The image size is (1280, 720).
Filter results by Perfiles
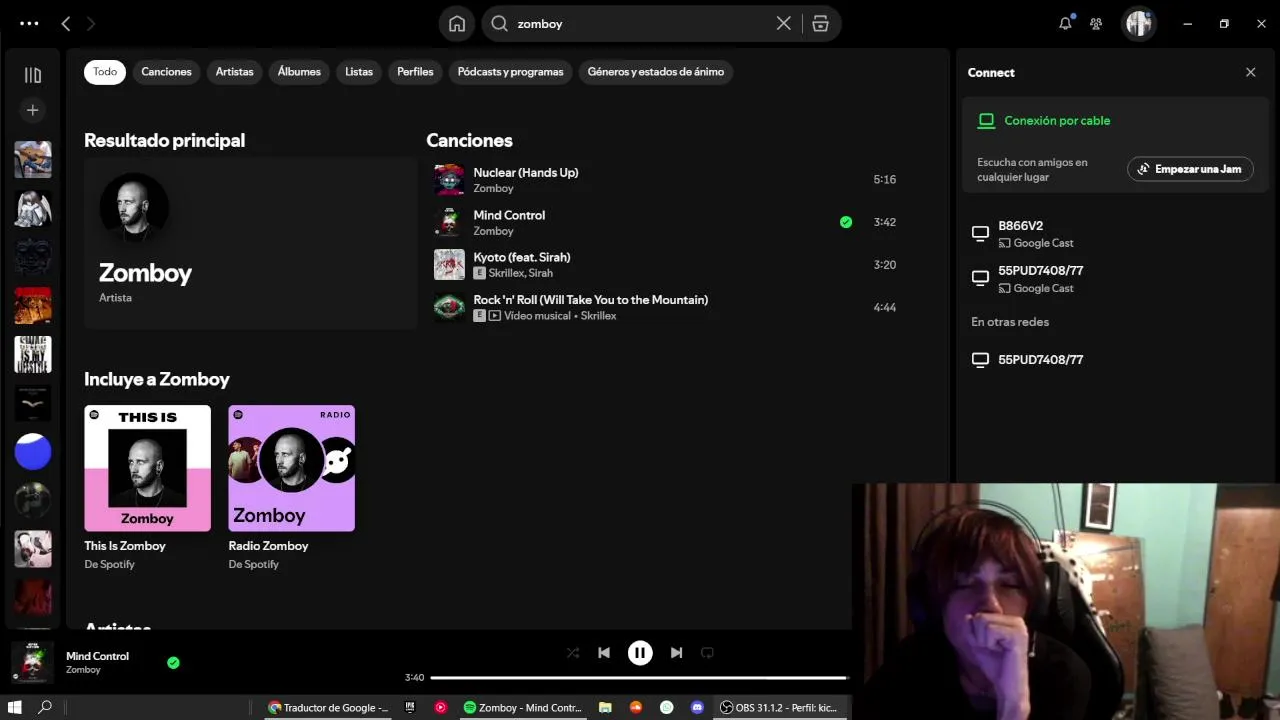(x=415, y=72)
